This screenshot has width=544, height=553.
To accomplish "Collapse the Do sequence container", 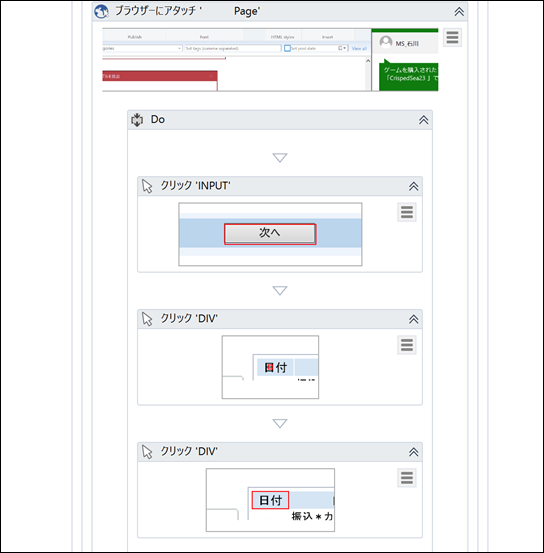I will tap(424, 120).
